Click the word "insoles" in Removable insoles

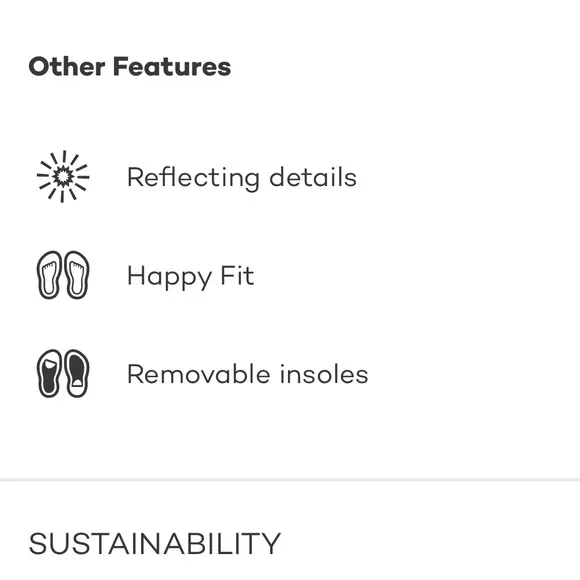point(324,374)
